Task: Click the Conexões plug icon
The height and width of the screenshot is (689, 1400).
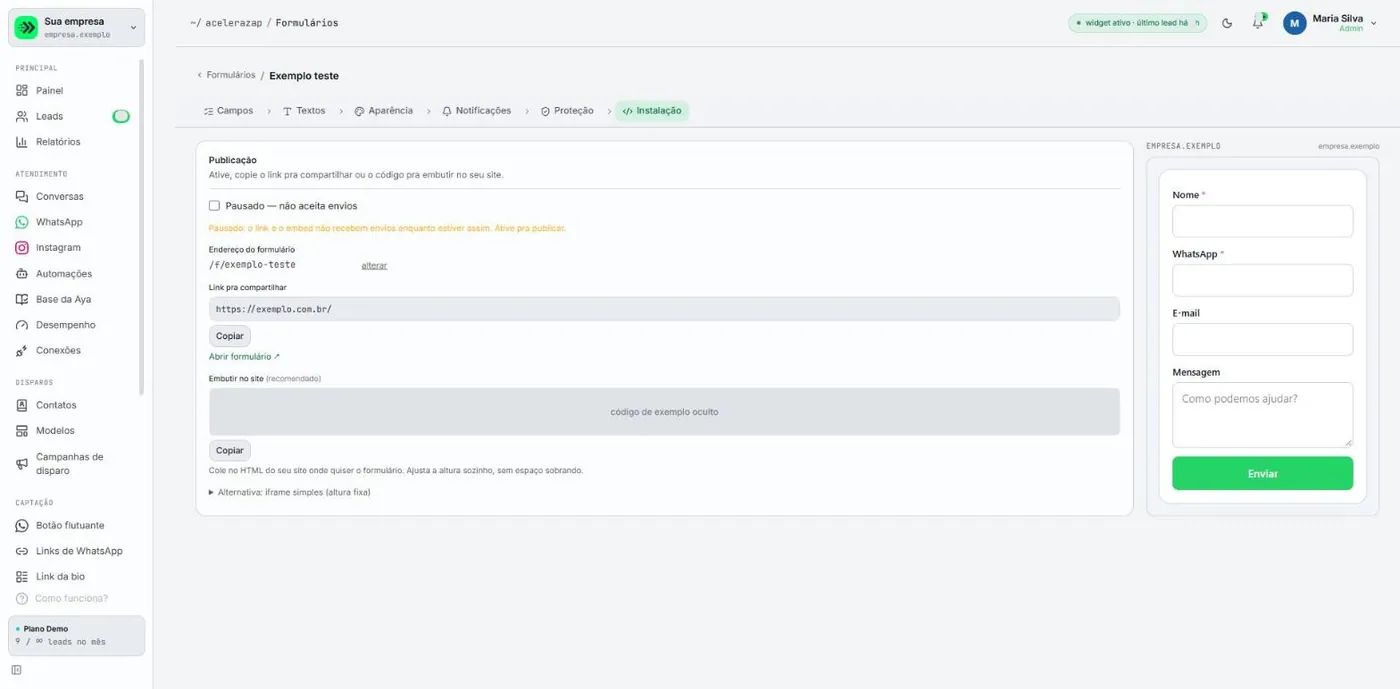Action: (22, 351)
